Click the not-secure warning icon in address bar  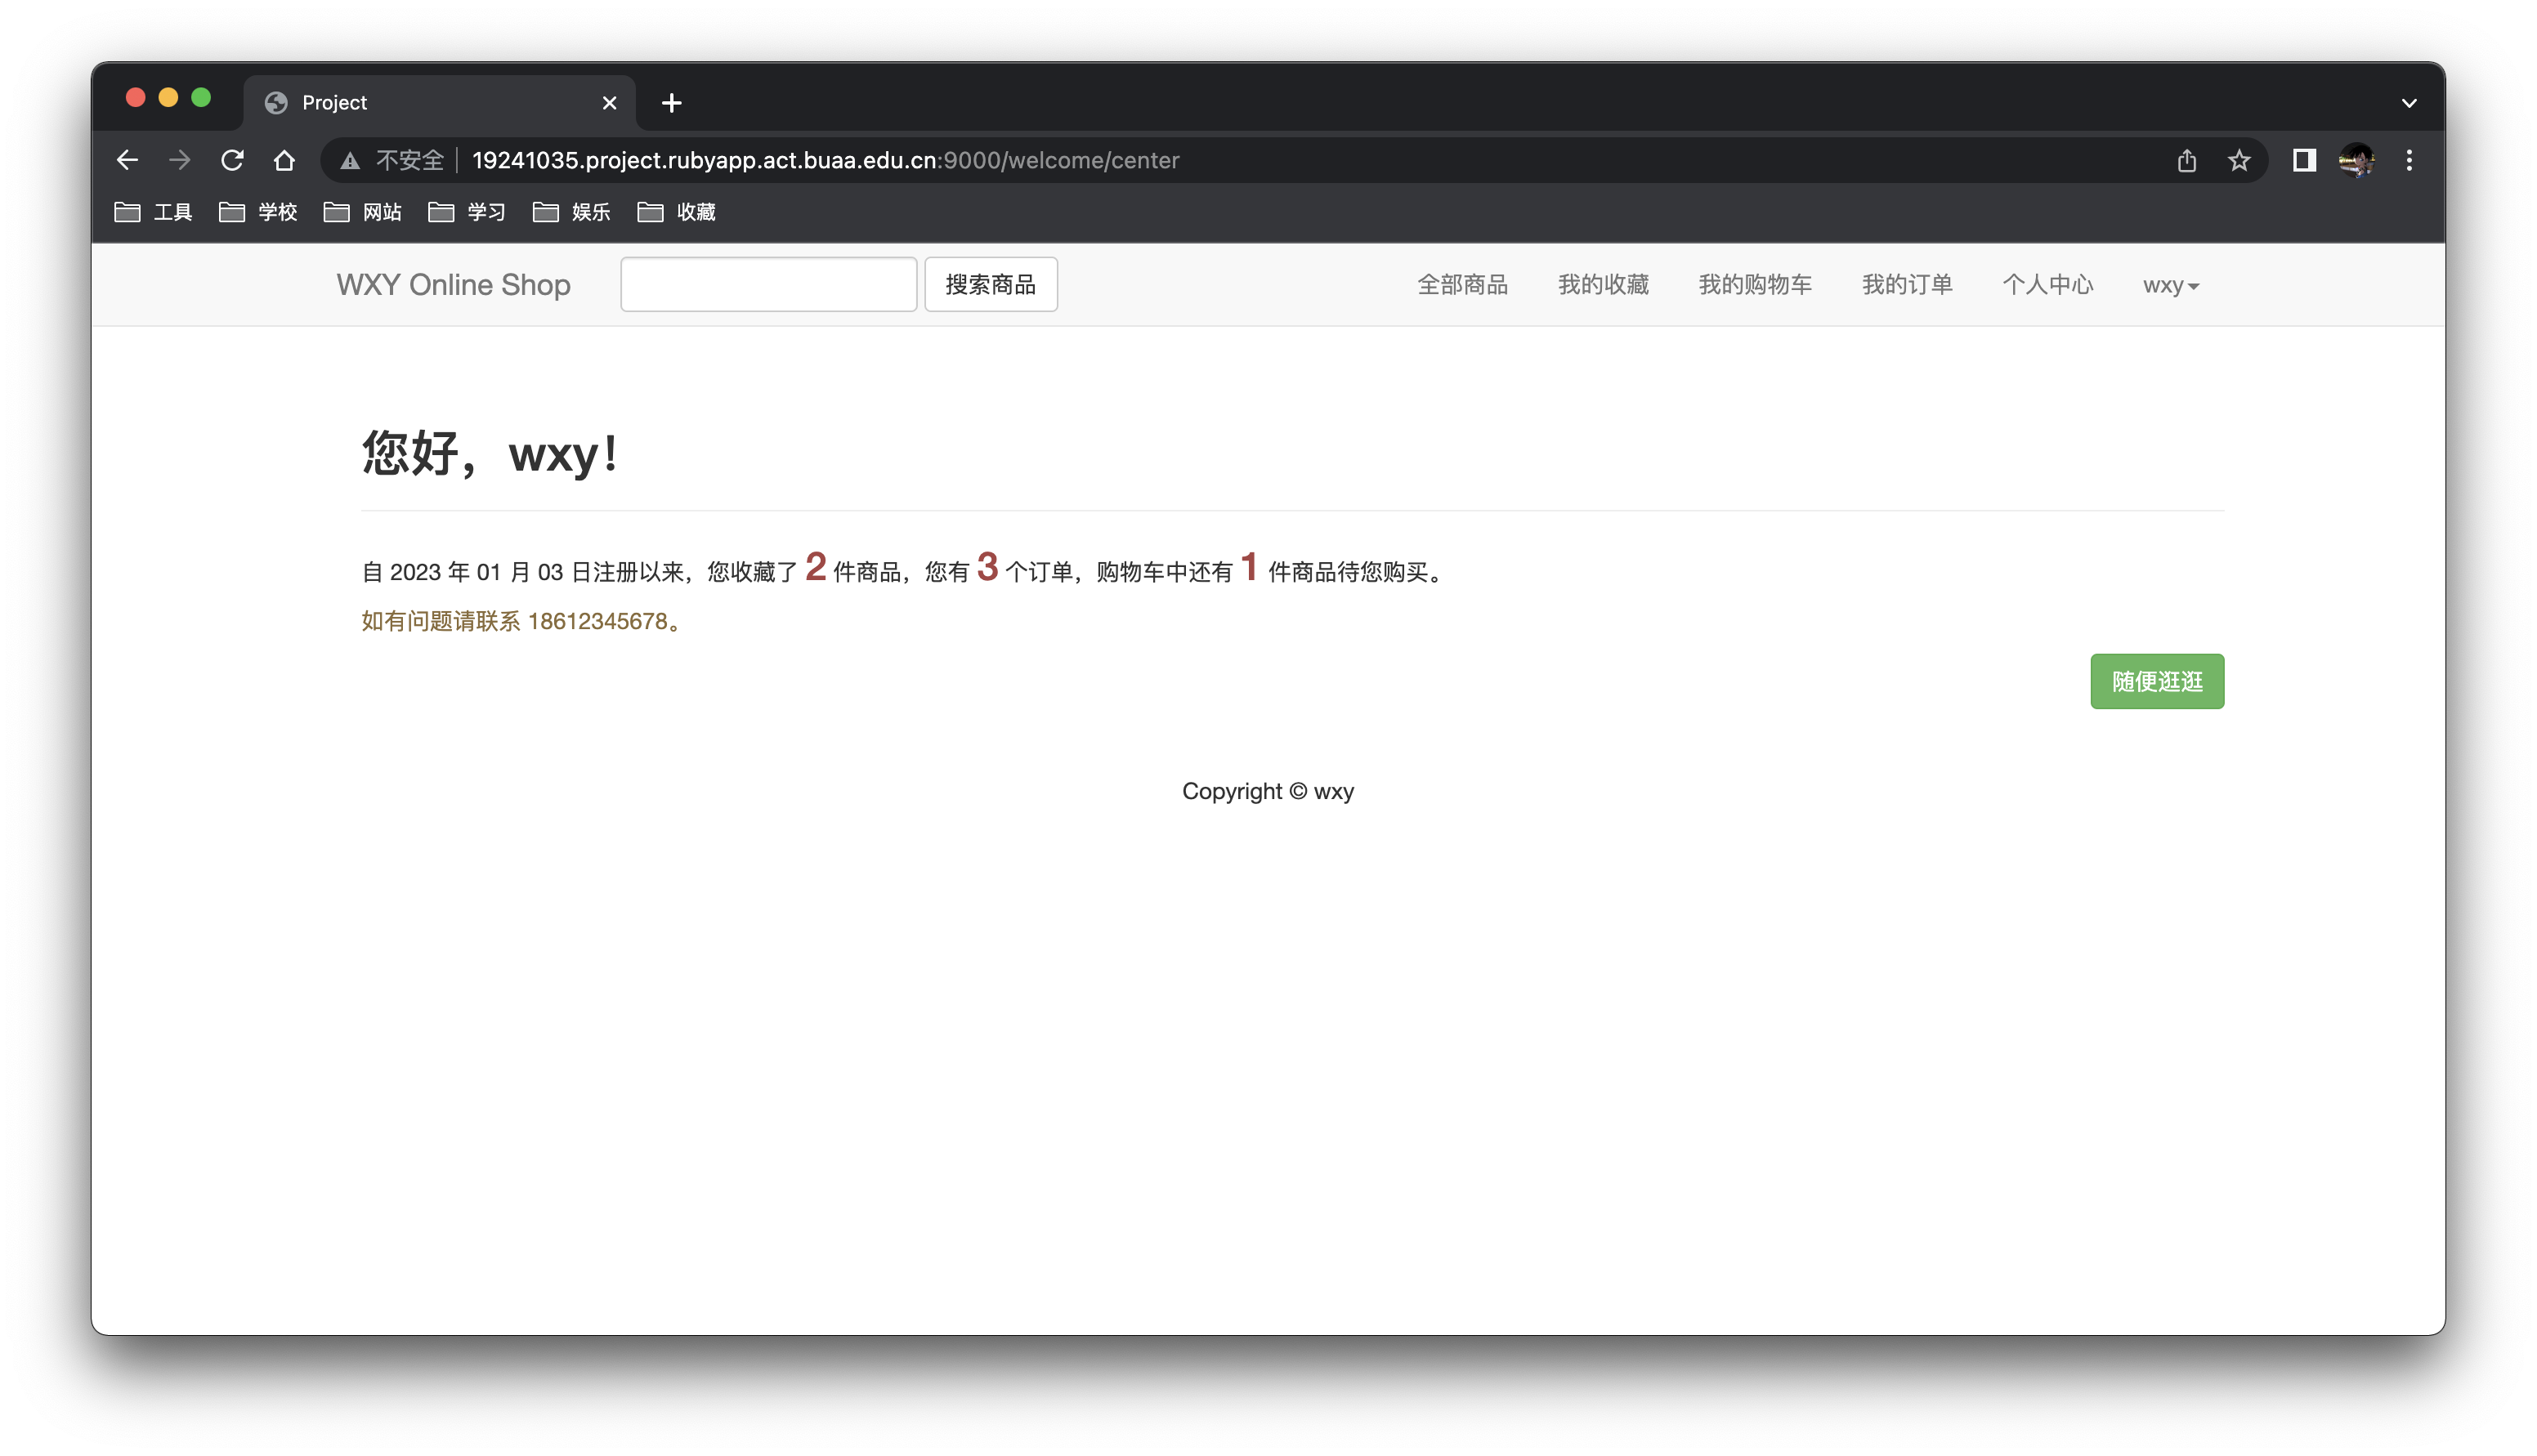point(349,160)
